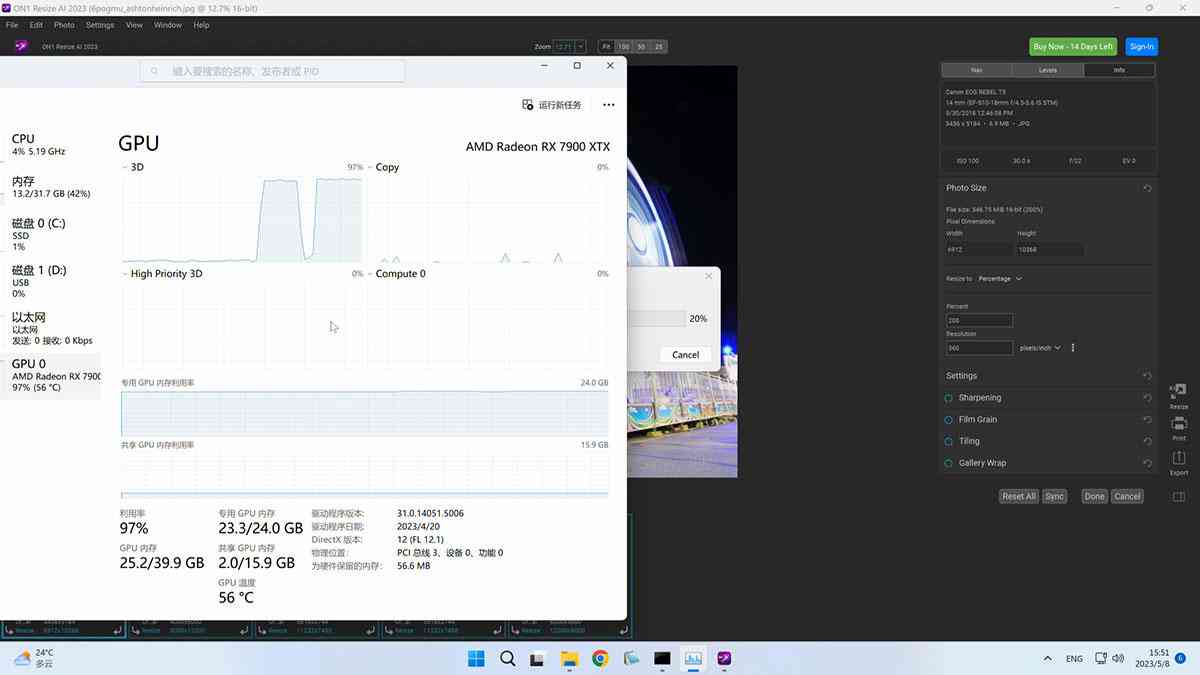Open the pixels/inch unit dropdown
The image size is (1200, 675).
coord(1041,348)
